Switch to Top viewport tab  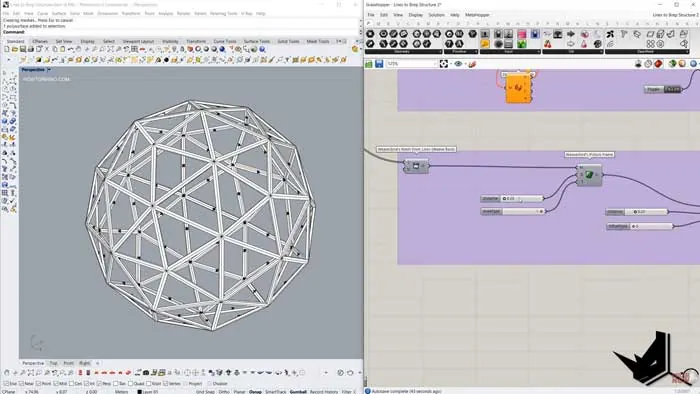[x=54, y=363]
